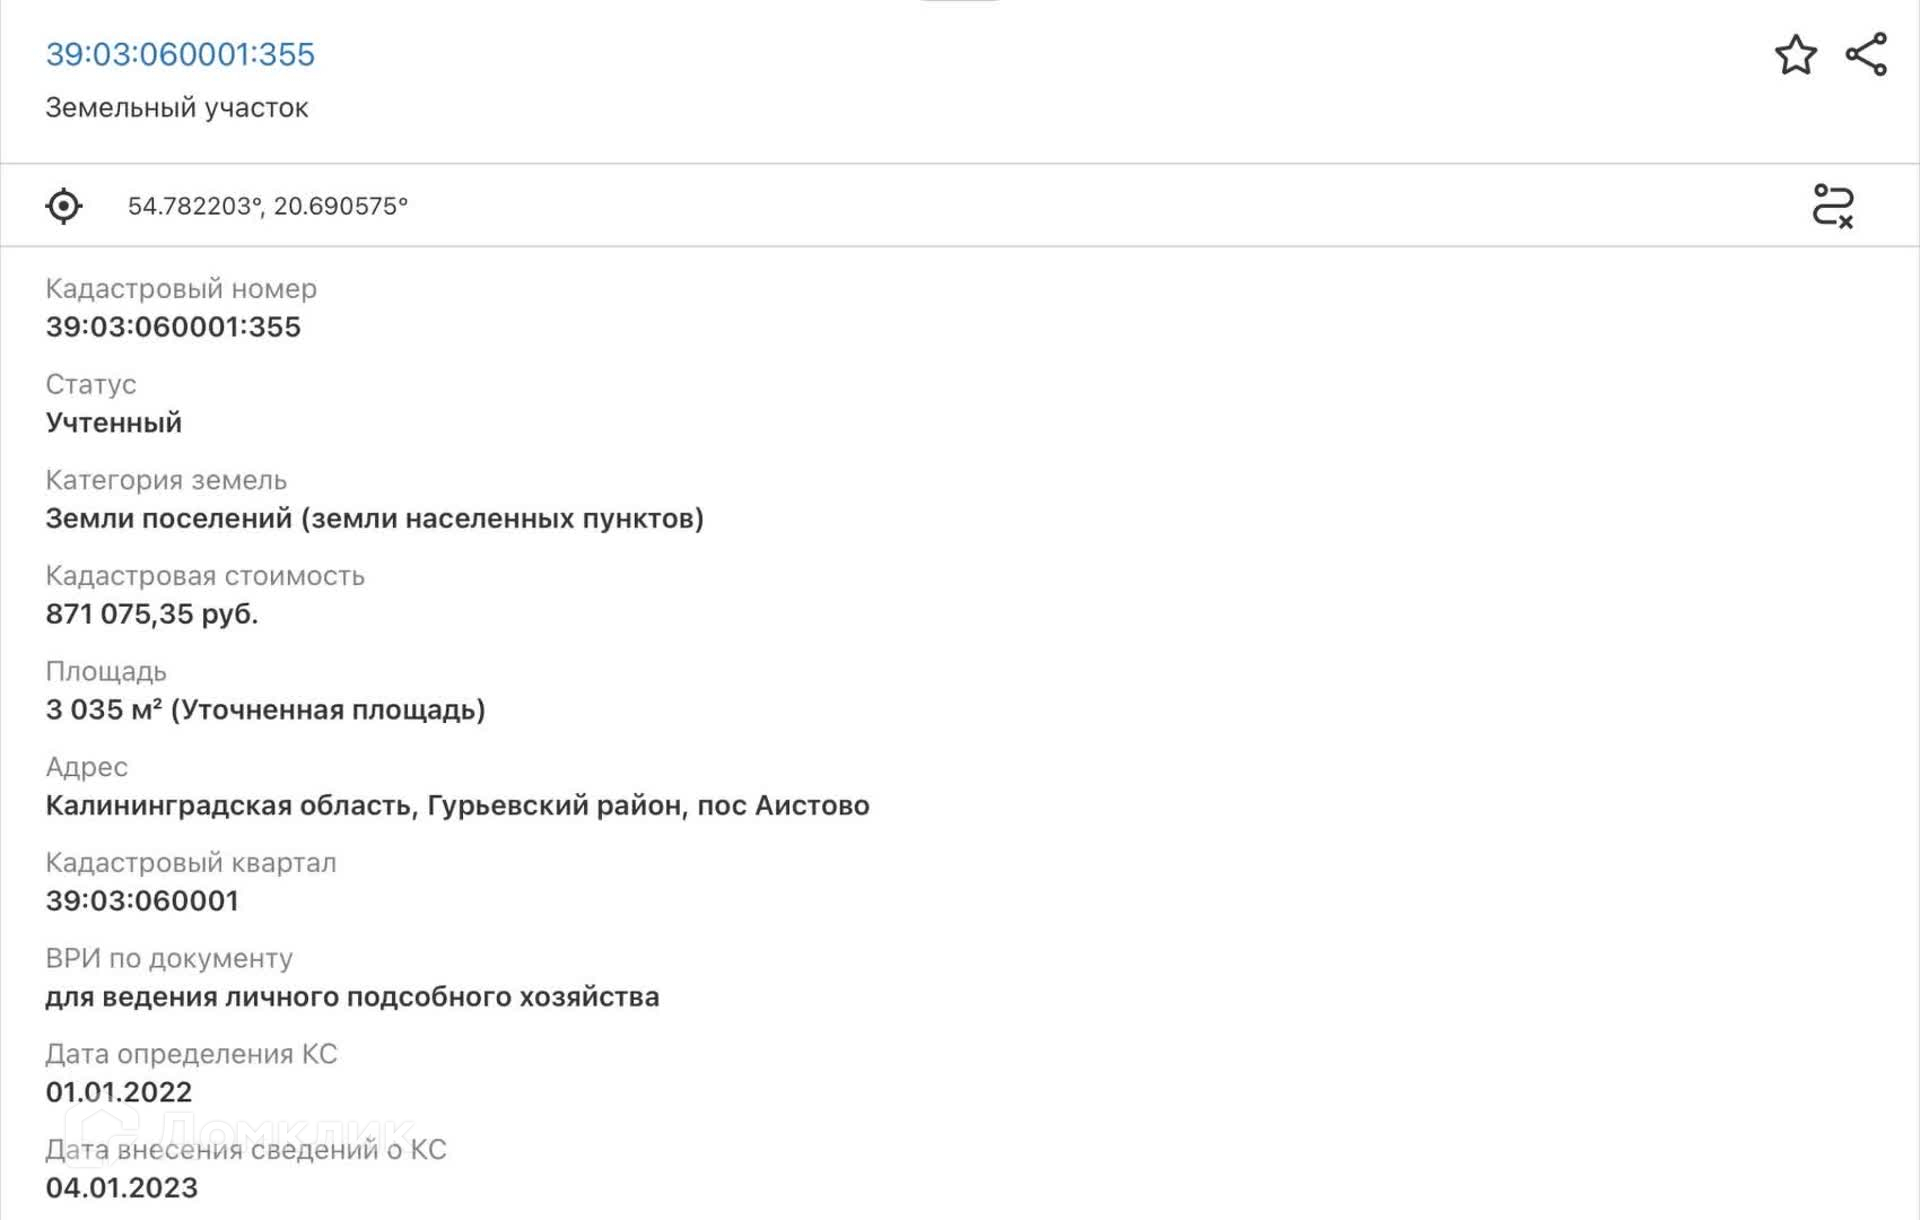
Task: Click the cadastral cost 871 075,35 руб.
Action: coord(152,614)
